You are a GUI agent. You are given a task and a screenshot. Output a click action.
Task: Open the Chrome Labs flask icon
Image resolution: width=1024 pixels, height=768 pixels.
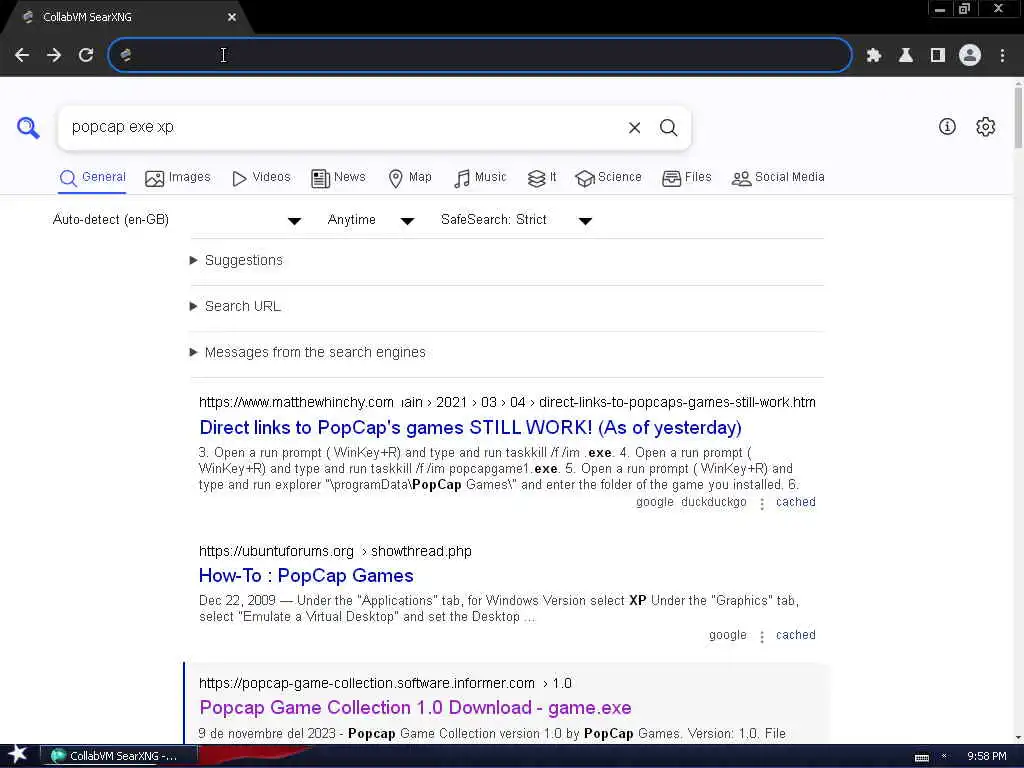[906, 56]
